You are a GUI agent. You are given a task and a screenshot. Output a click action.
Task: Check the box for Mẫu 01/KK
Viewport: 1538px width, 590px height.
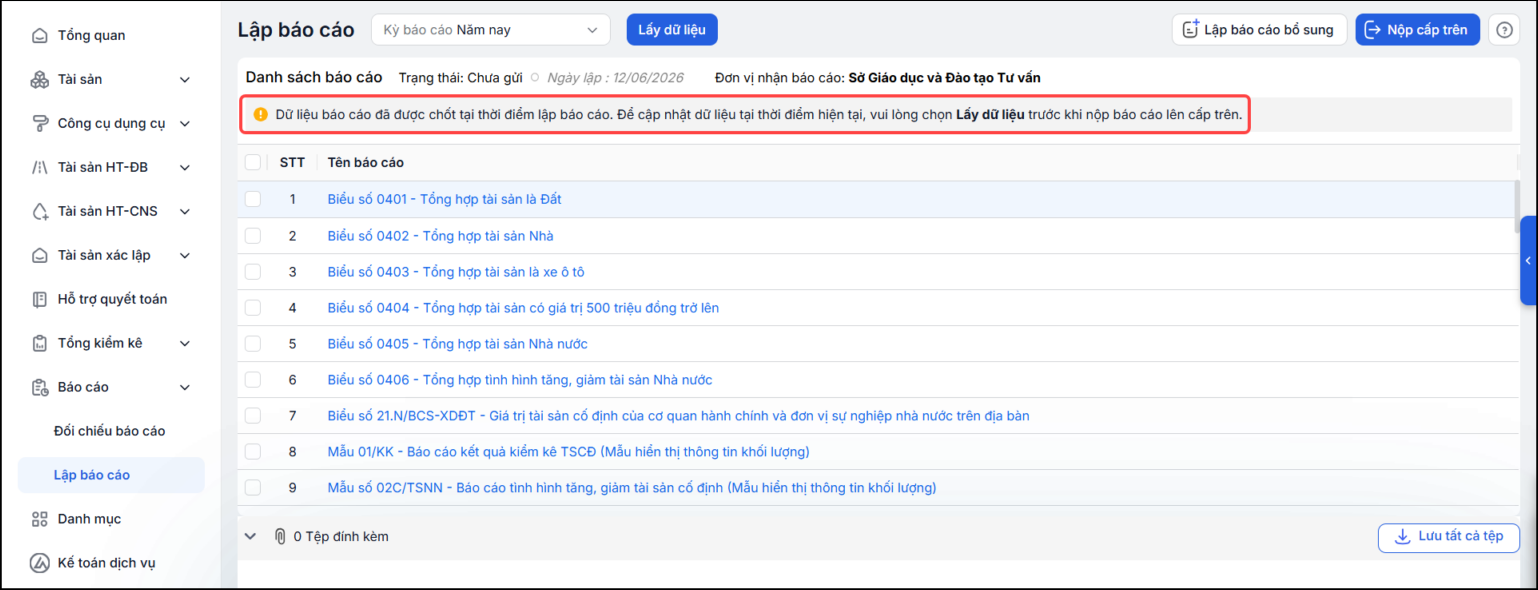(253, 452)
